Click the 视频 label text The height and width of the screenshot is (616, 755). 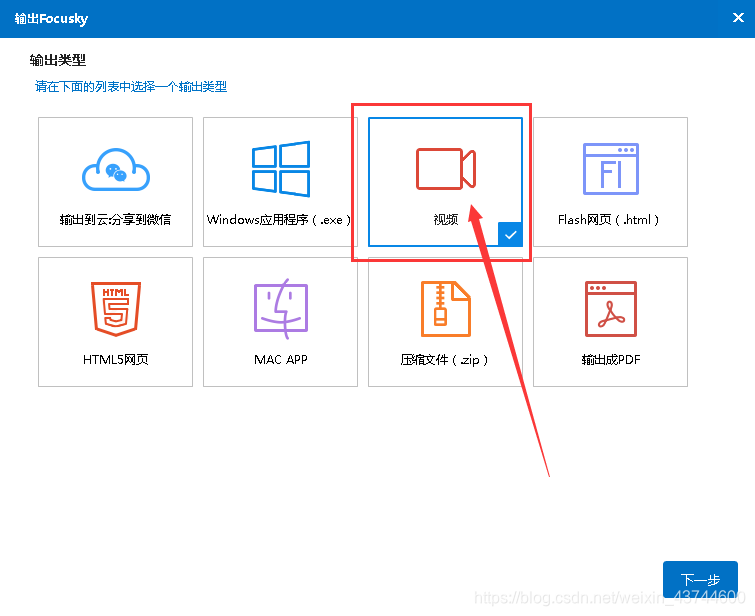point(445,220)
